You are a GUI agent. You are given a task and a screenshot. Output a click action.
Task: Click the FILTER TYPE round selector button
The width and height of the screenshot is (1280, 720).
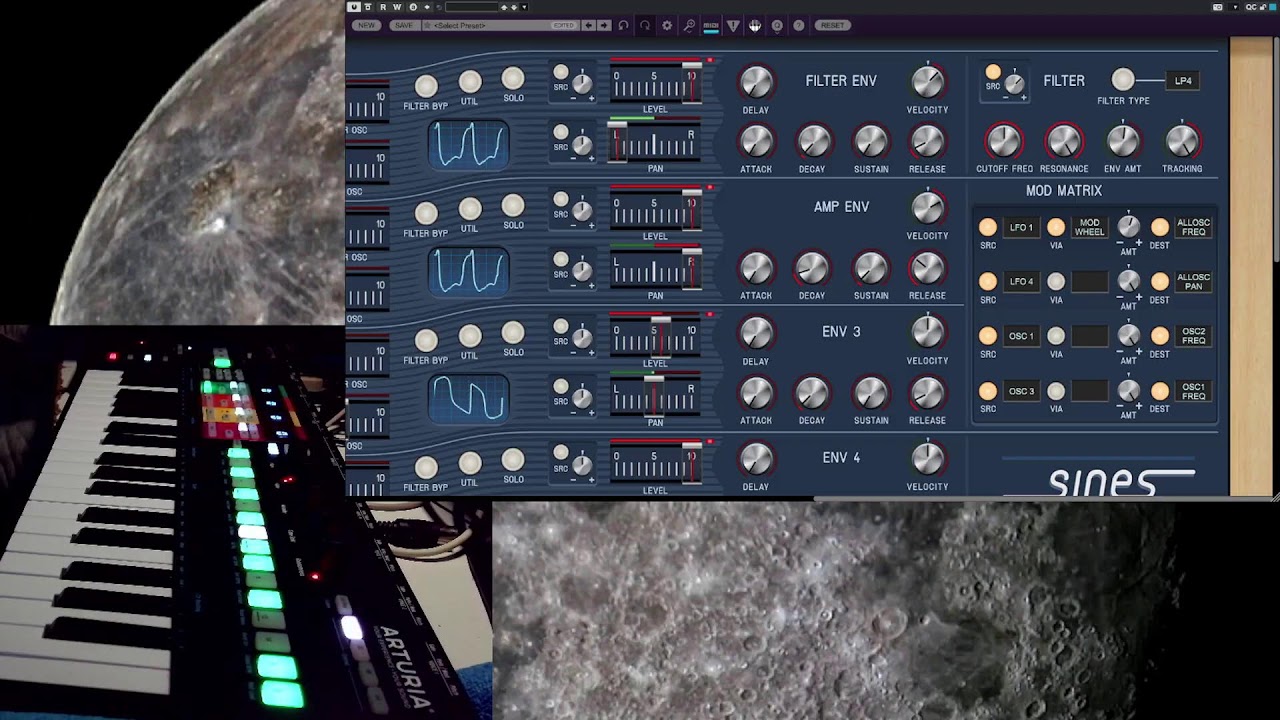pyautogui.click(x=1123, y=80)
